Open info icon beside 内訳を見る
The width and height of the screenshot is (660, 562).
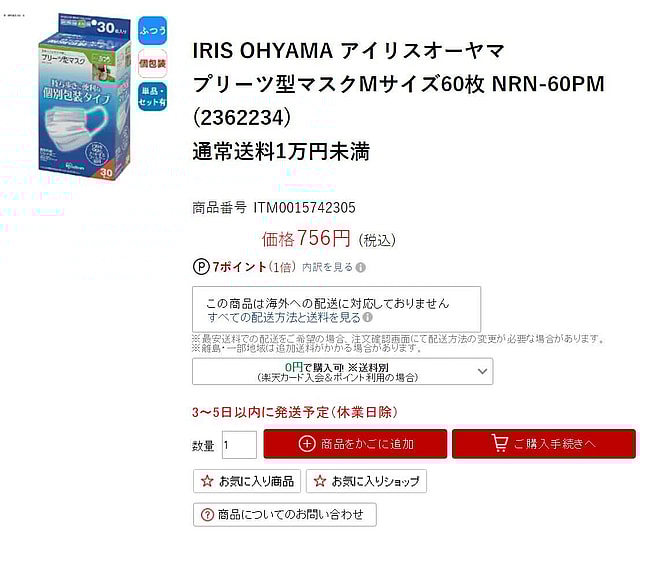pos(360,267)
